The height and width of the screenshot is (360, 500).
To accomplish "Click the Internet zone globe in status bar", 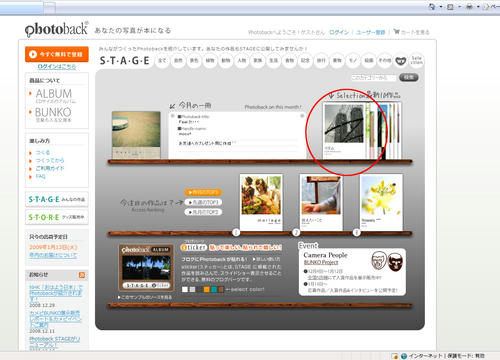I will (404, 356).
